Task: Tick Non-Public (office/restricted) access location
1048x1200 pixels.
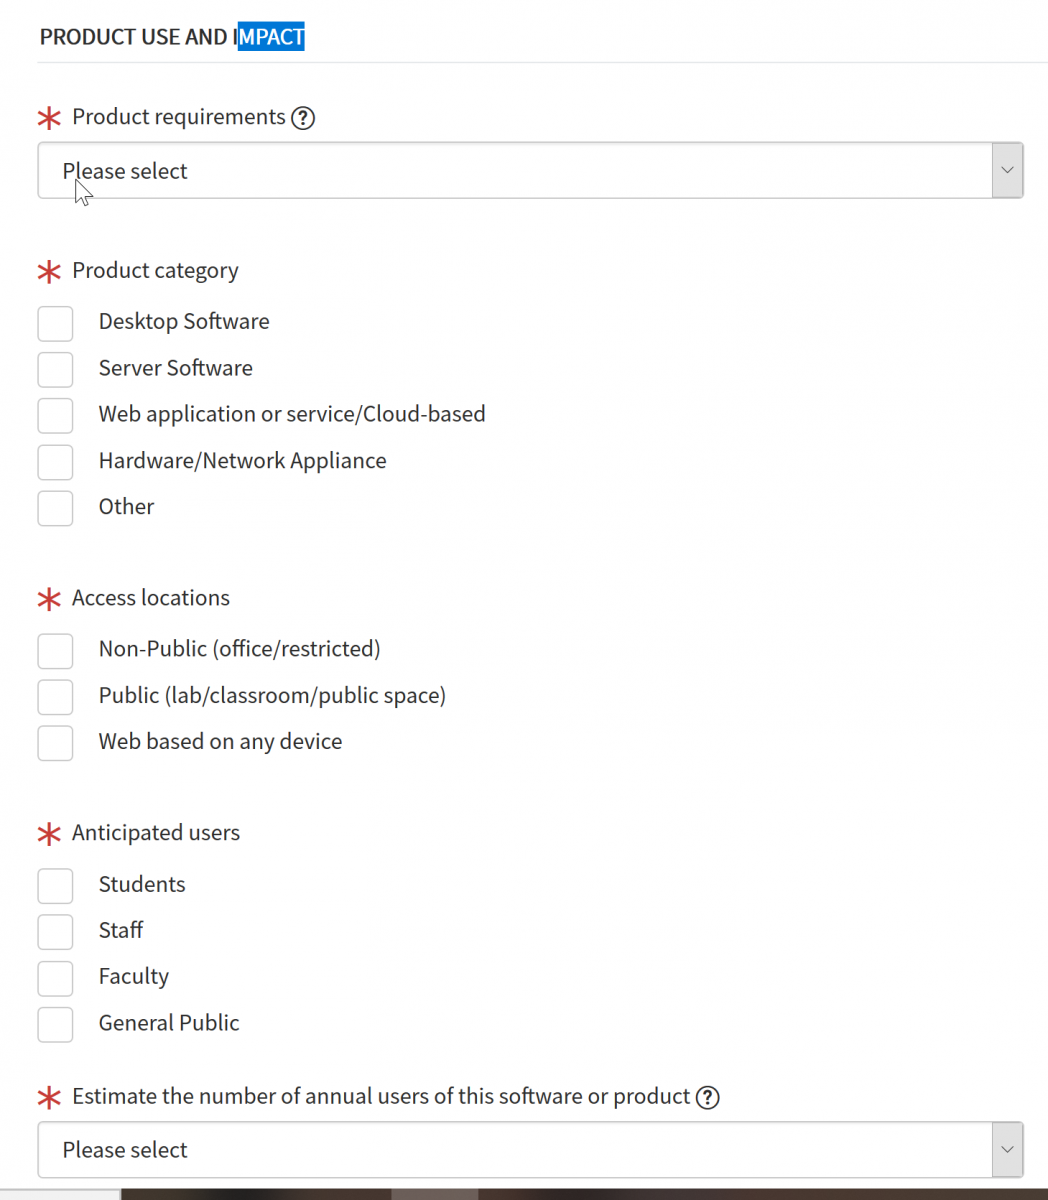Action: (56, 650)
